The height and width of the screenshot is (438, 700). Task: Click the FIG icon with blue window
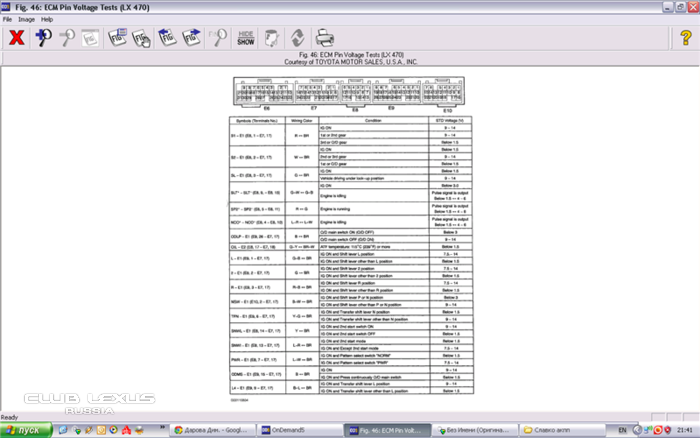click(x=118, y=38)
